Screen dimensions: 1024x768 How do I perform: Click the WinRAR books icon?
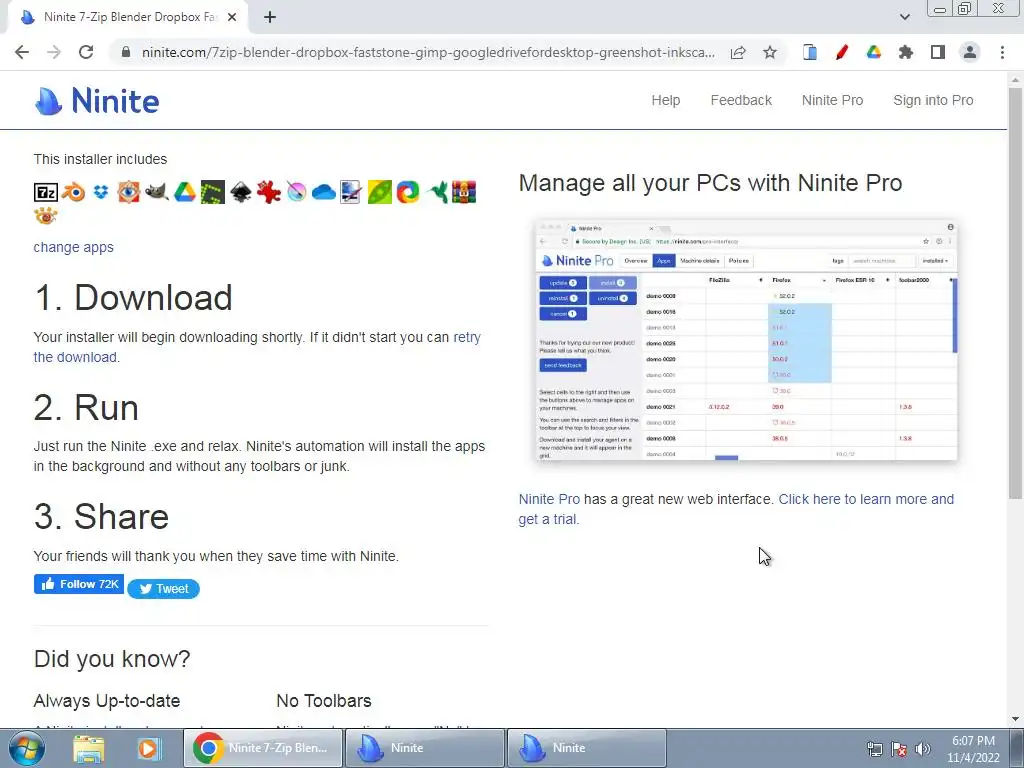(x=464, y=192)
